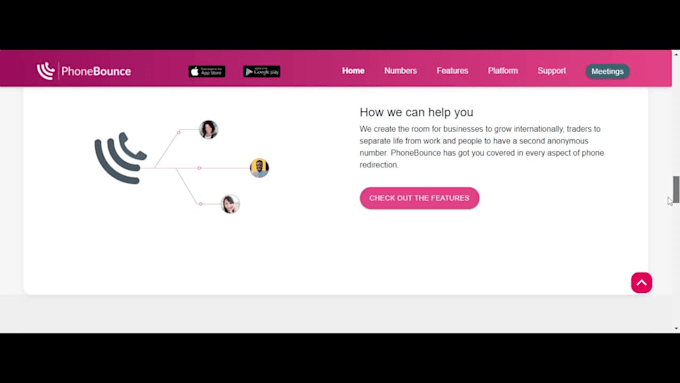This screenshot has height=383, width=680.
Task: Click the scrollbar up arrow
Action: point(676,54)
